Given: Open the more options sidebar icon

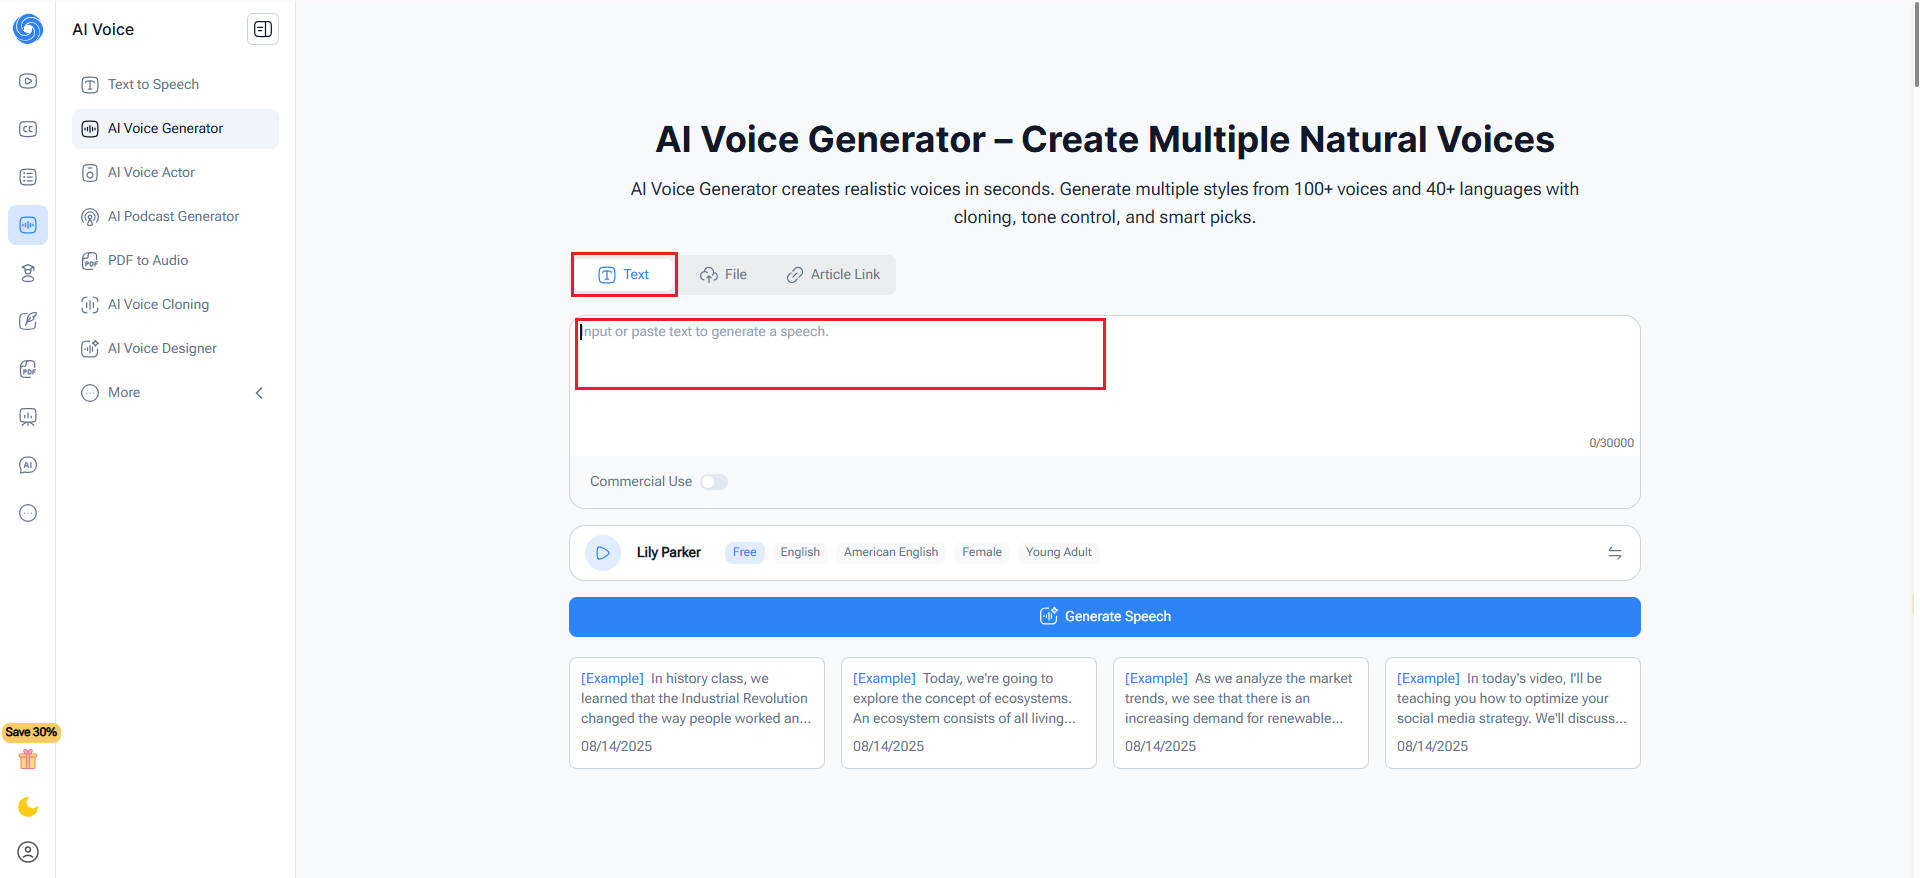Looking at the screenshot, I should [28, 513].
